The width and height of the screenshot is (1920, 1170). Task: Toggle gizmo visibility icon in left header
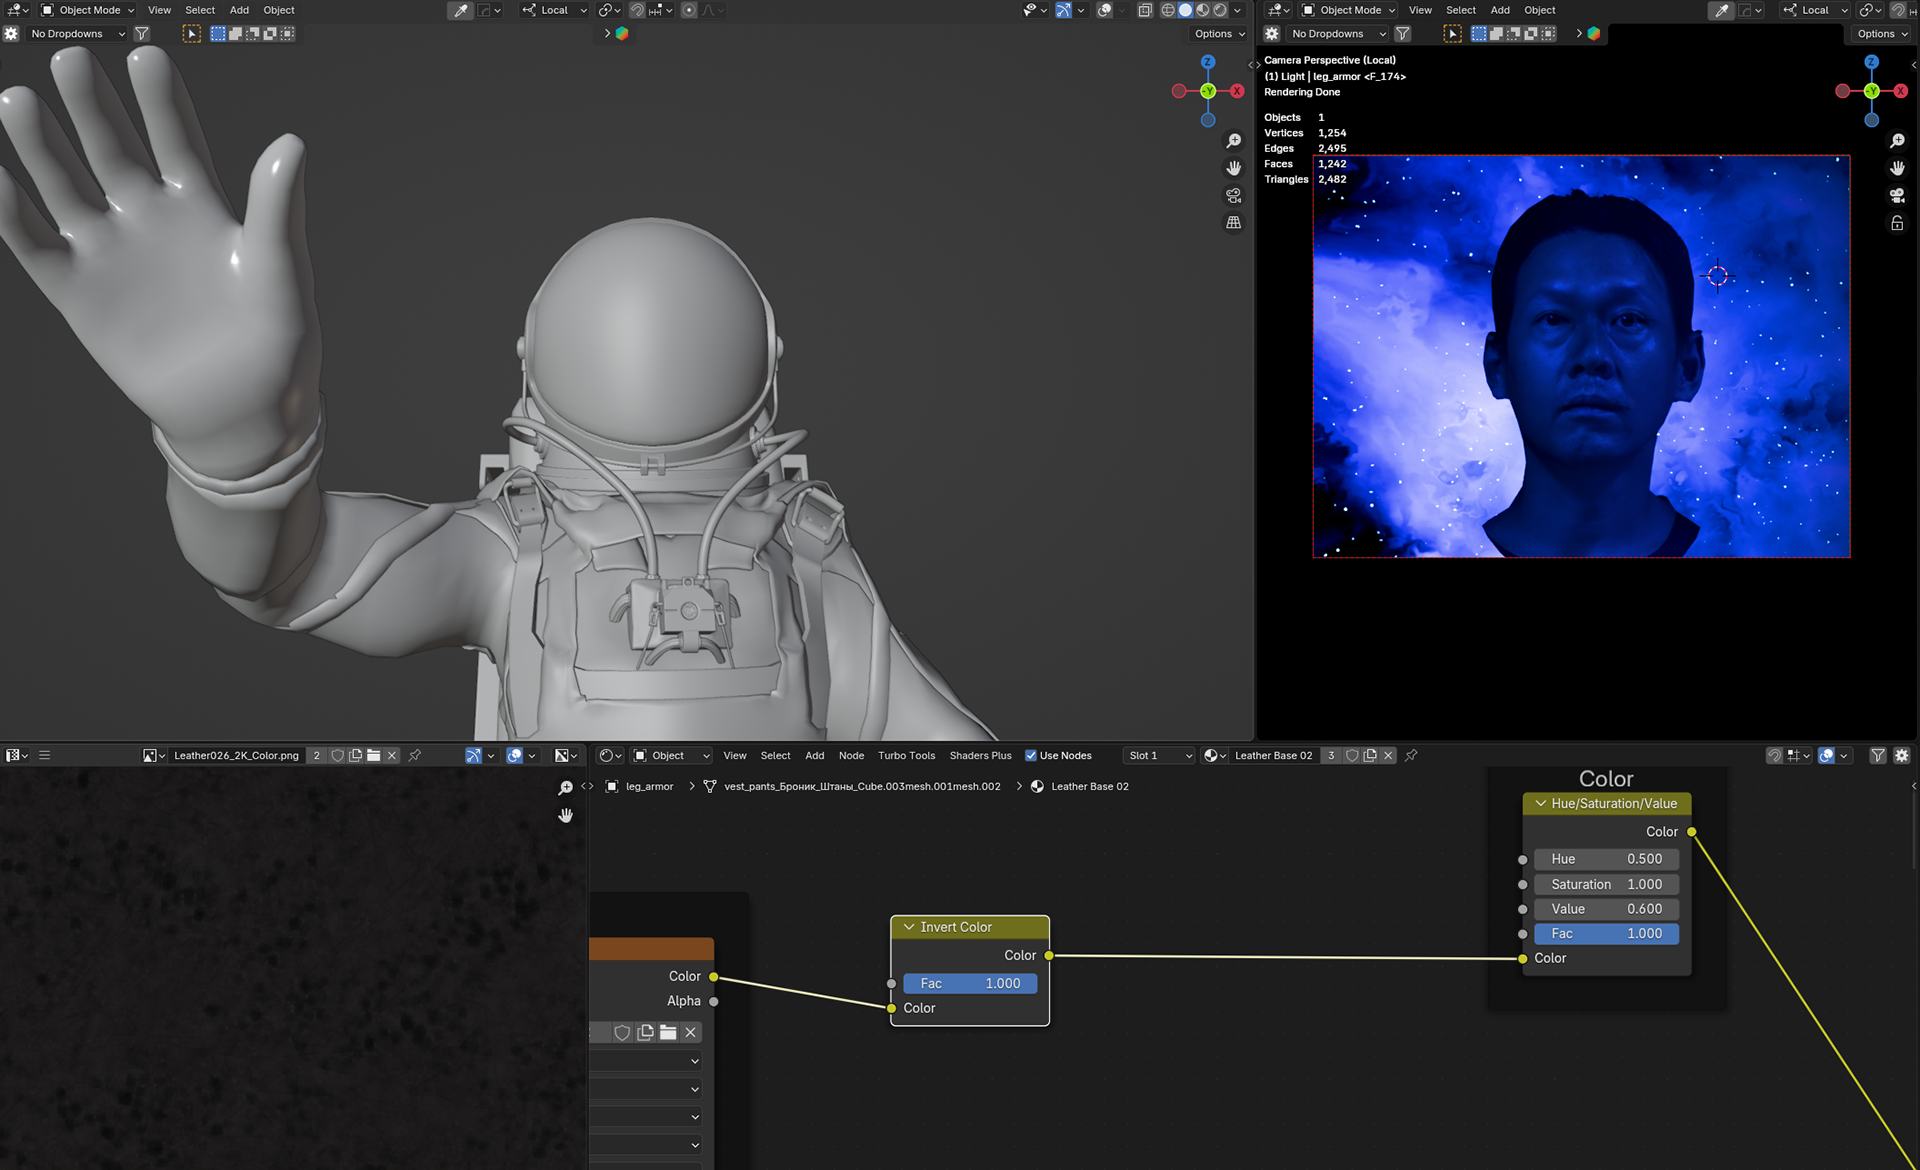click(1063, 10)
